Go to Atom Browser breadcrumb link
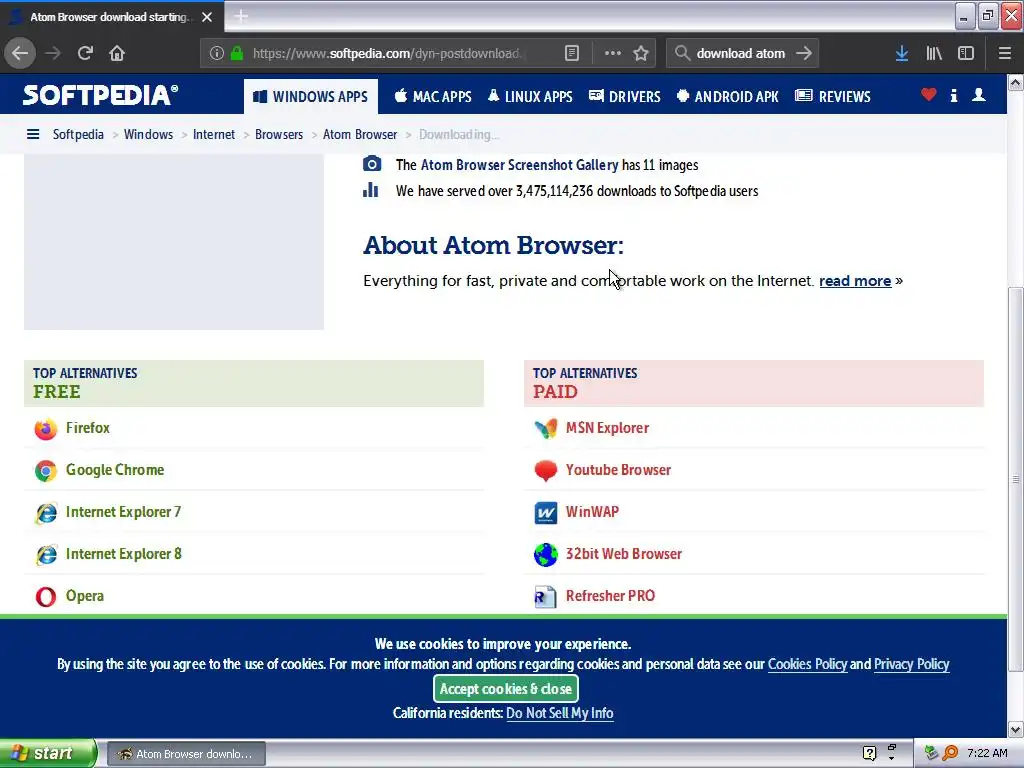The image size is (1024, 768). tap(360, 135)
